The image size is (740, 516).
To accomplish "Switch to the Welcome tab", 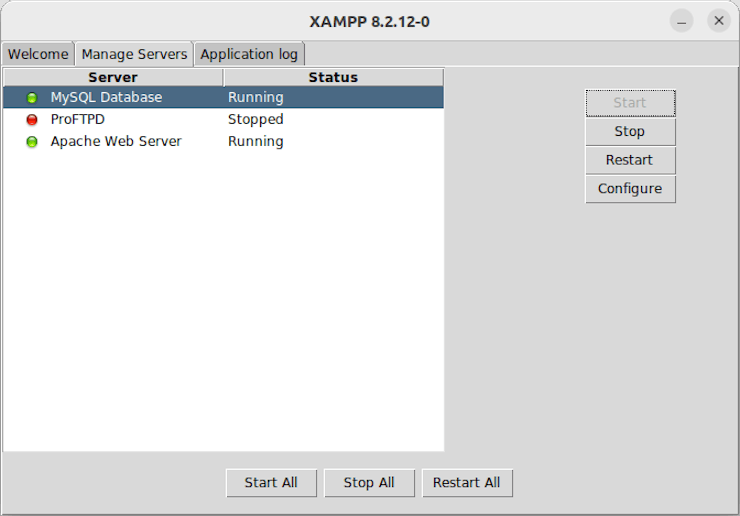I will click(x=38, y=54).
